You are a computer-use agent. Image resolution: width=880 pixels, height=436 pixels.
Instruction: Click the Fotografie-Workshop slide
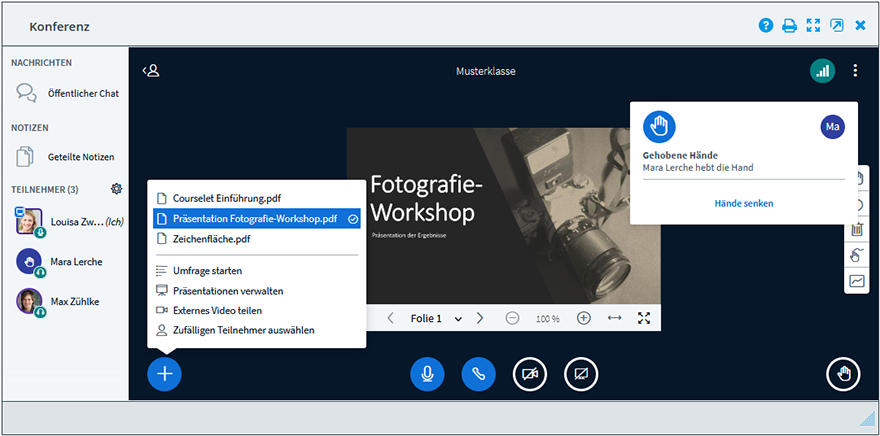pos(503,216)
